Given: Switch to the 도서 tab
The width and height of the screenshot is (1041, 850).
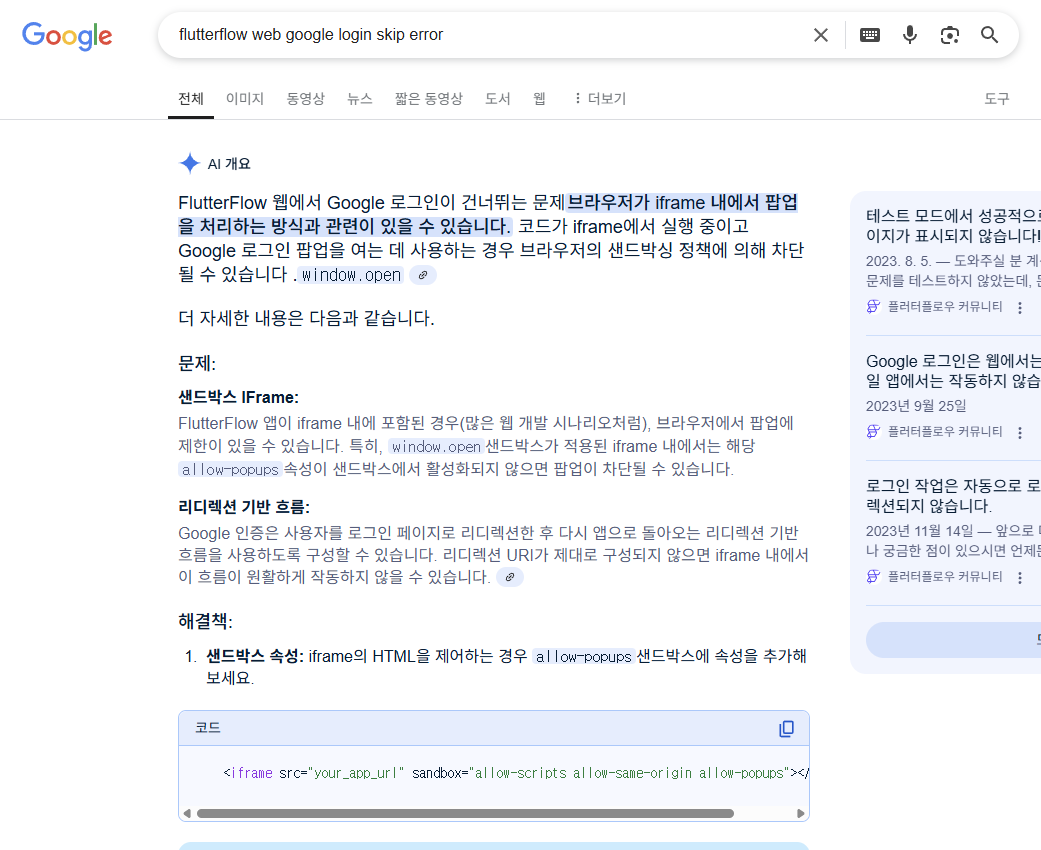Looking at the screenshot, I should click(x=497, y=99).
